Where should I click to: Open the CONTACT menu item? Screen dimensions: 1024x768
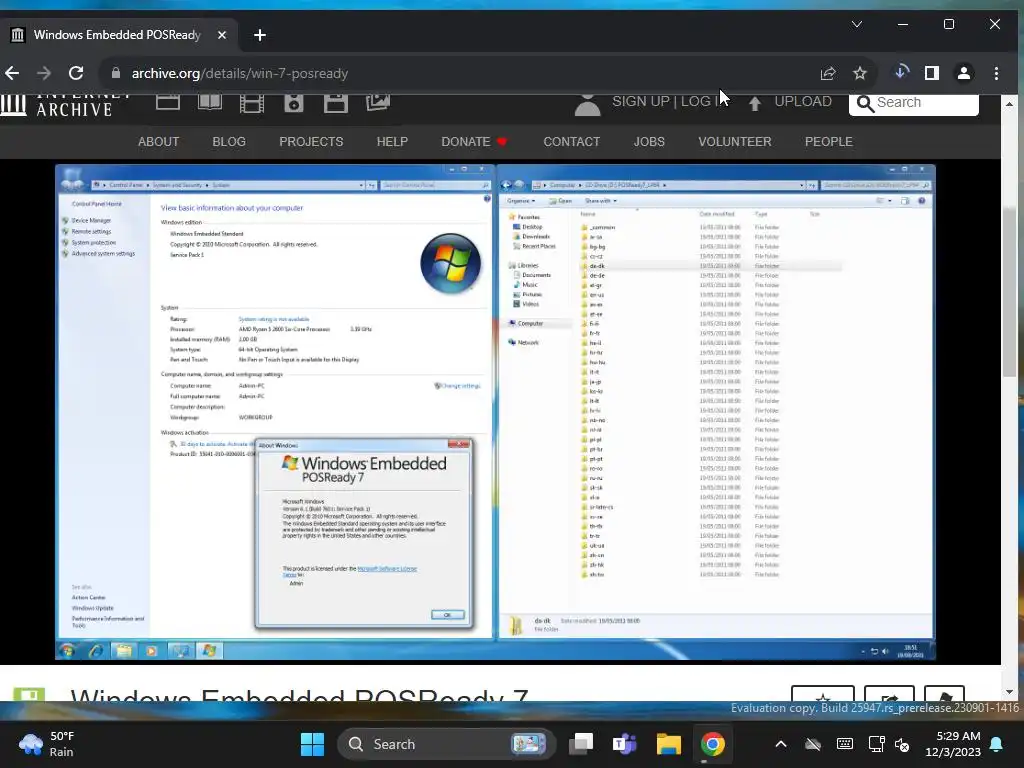click(571, 142)
